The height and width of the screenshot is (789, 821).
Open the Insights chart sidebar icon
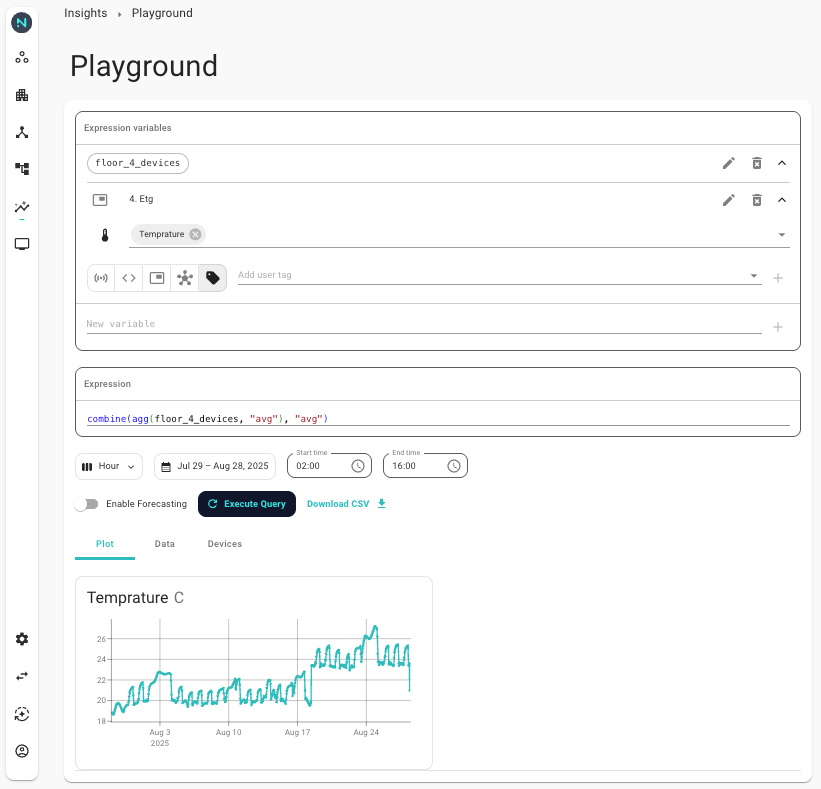tap(21, 207)
